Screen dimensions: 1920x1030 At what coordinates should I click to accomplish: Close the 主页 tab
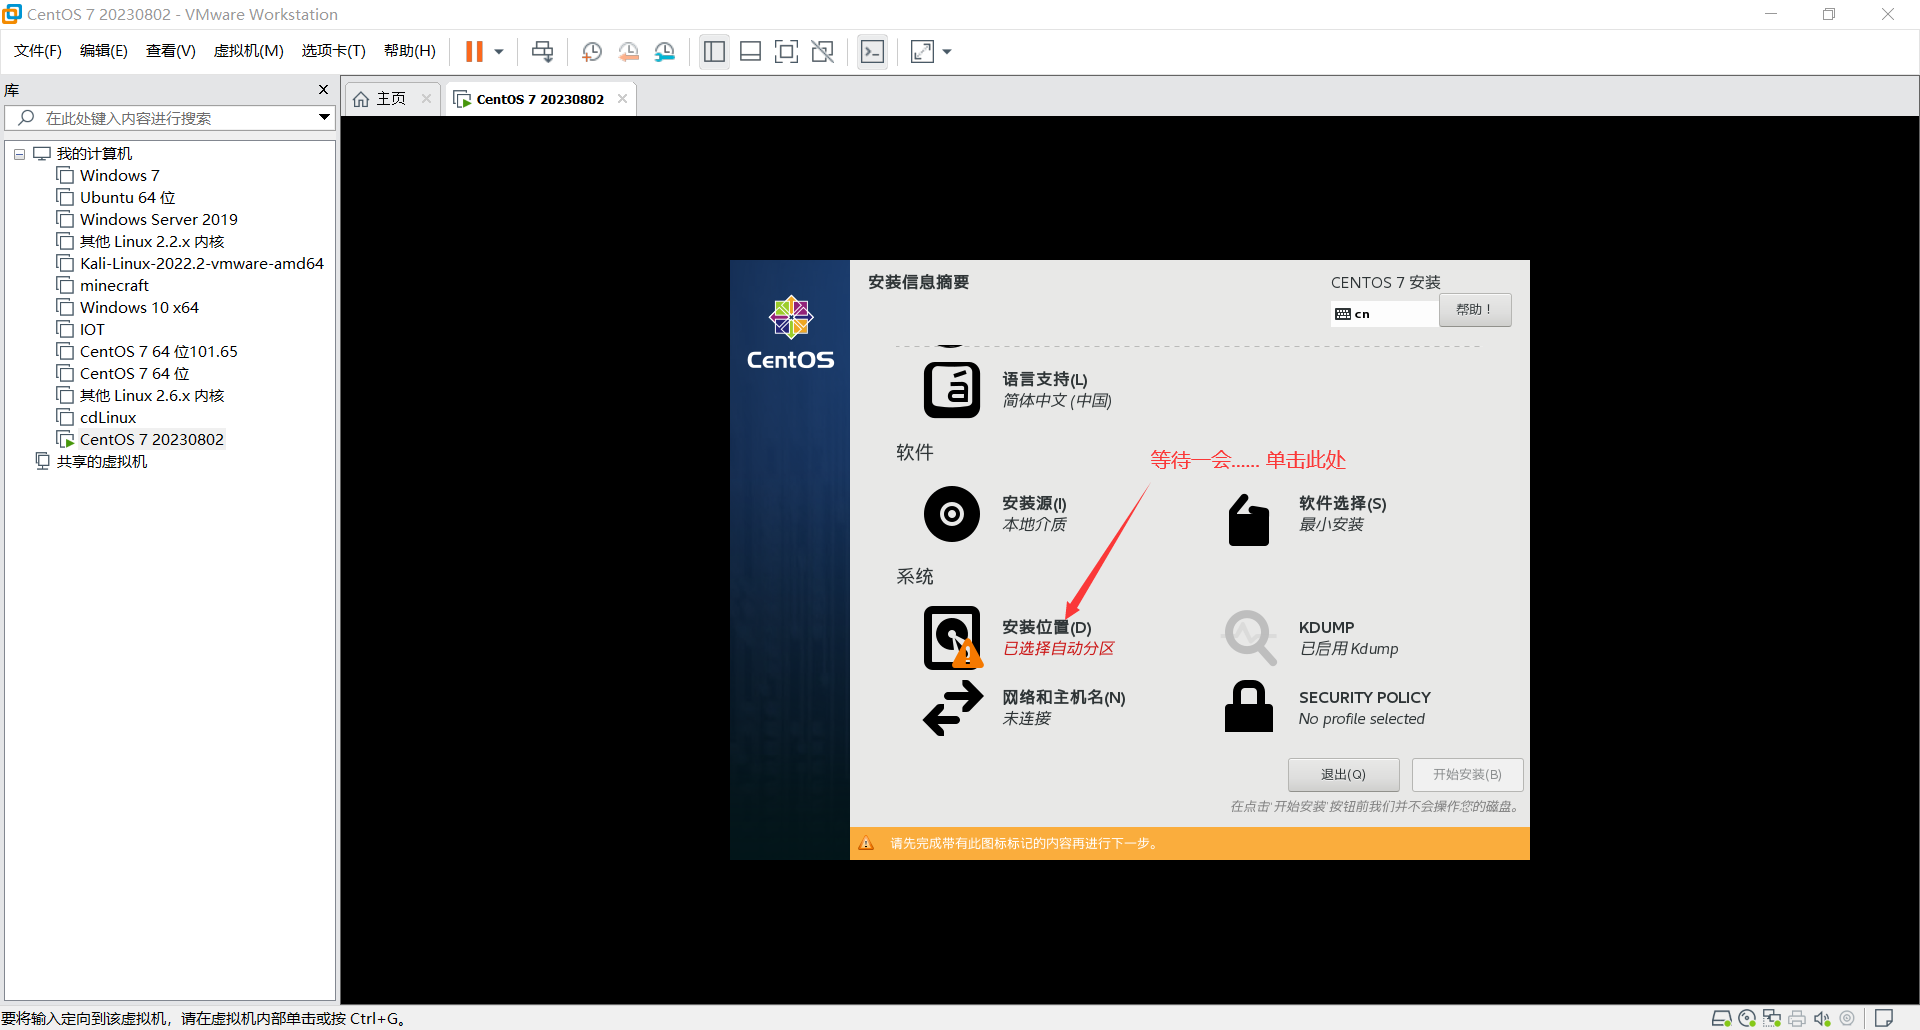[x=426, y=99]
